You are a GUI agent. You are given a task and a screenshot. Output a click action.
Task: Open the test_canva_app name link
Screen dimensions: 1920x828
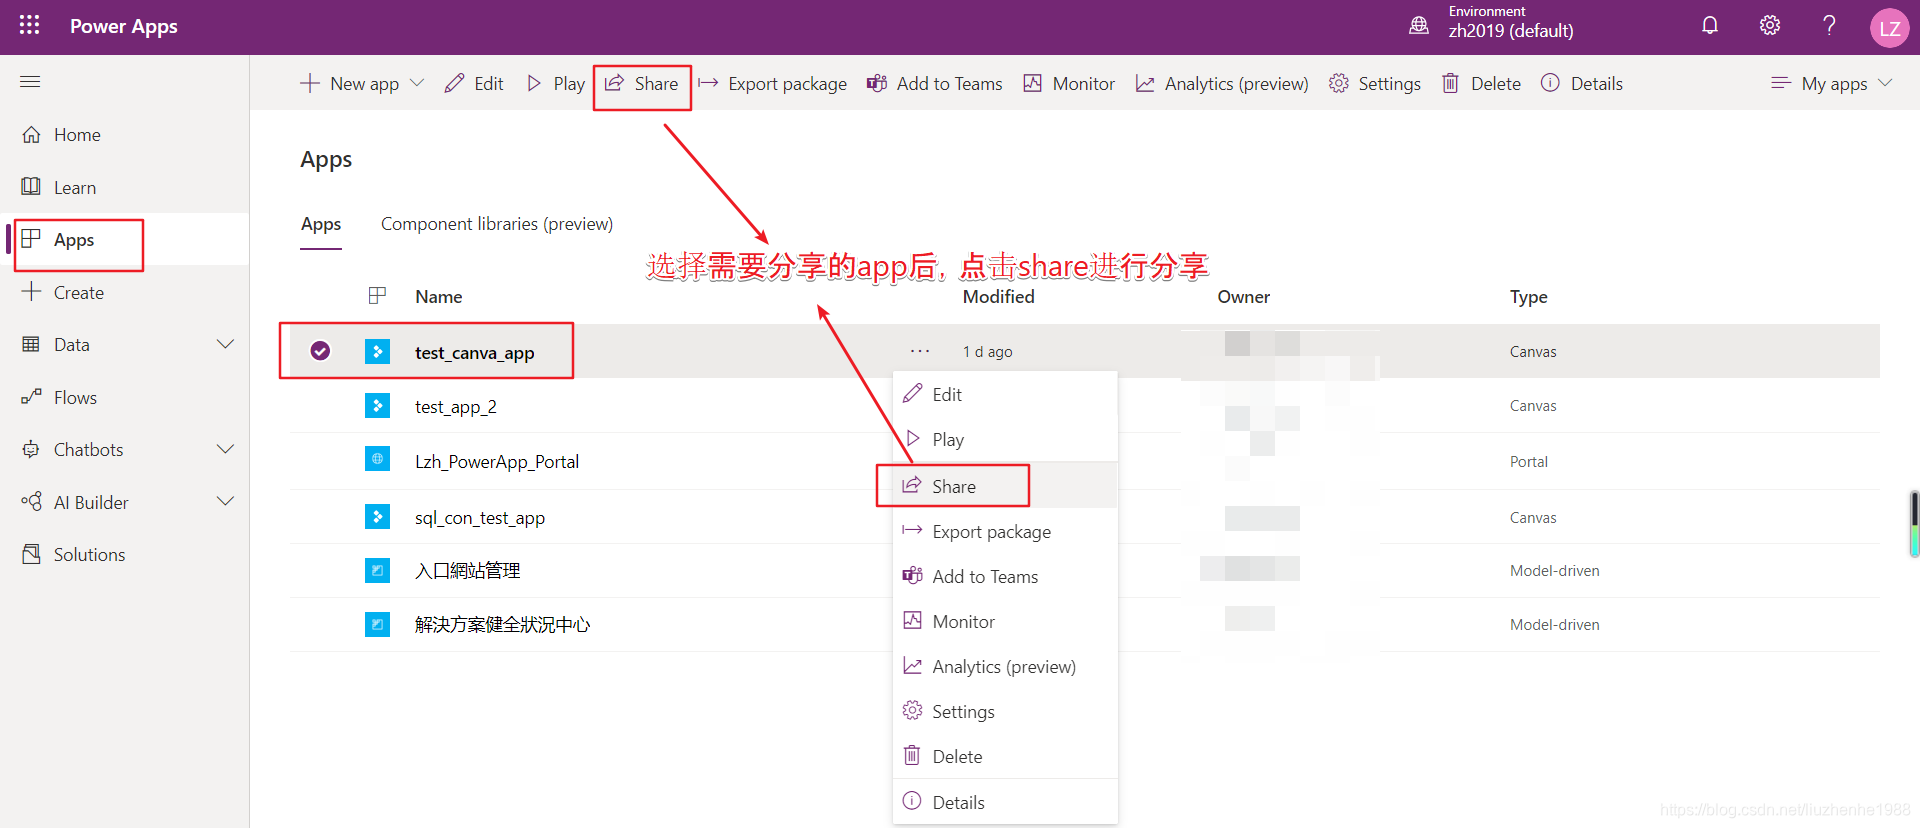474,353
